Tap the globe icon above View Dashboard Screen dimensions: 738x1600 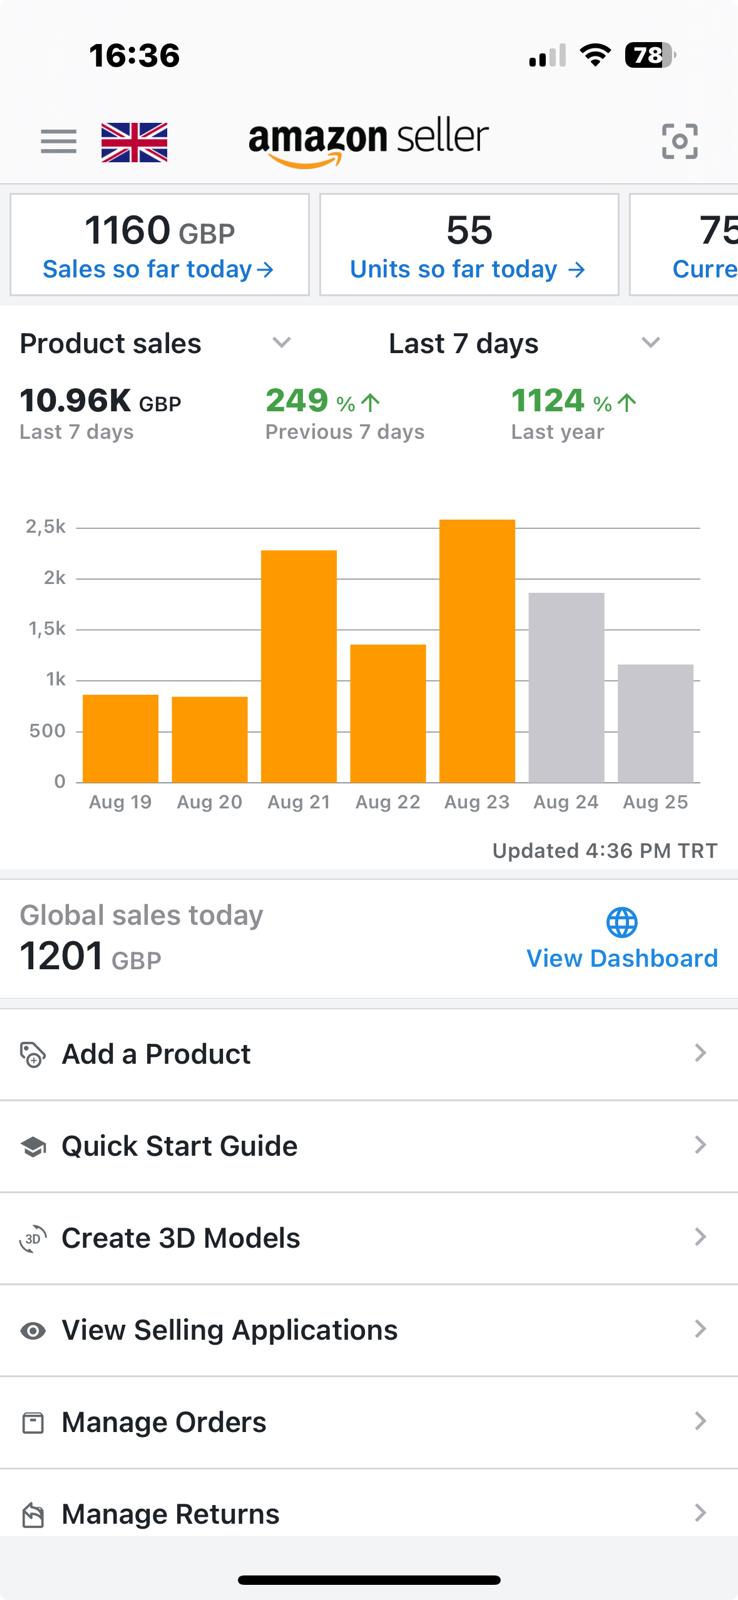point(622,922)
